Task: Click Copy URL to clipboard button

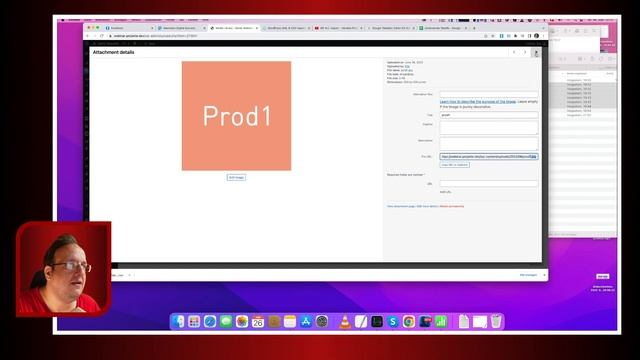Action: 454,165
